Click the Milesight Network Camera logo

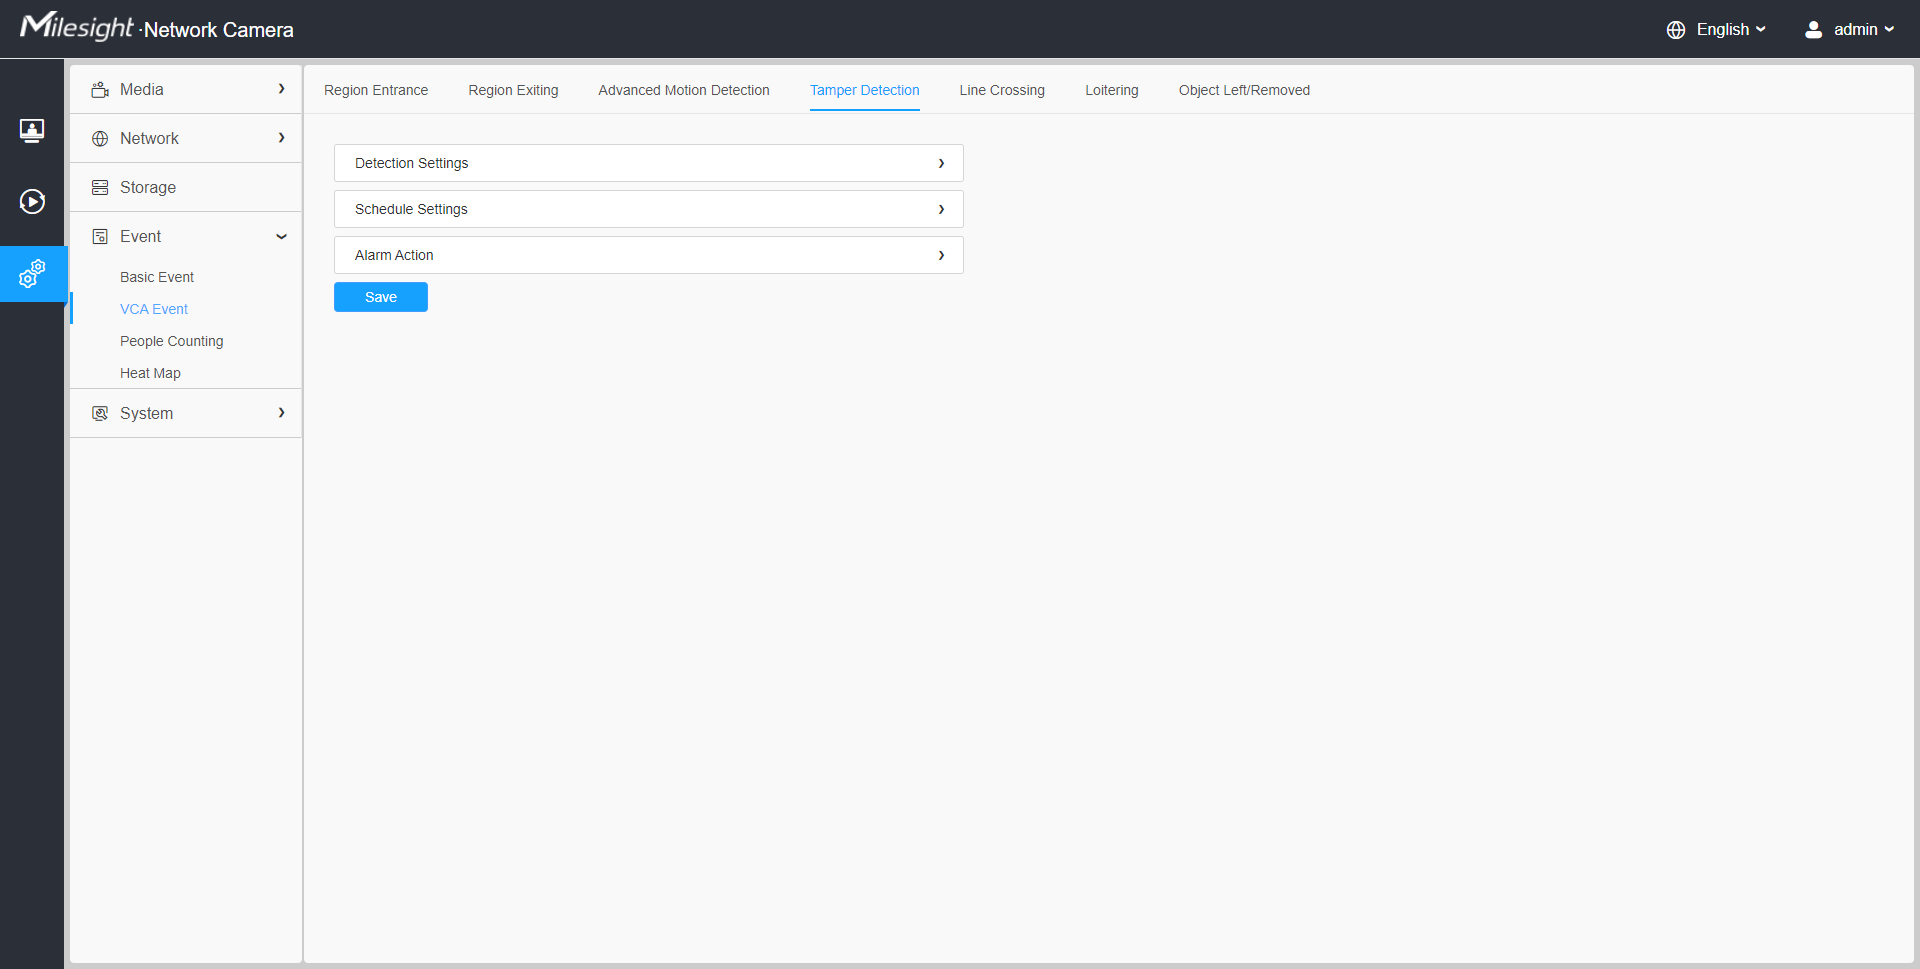point(156,28)
